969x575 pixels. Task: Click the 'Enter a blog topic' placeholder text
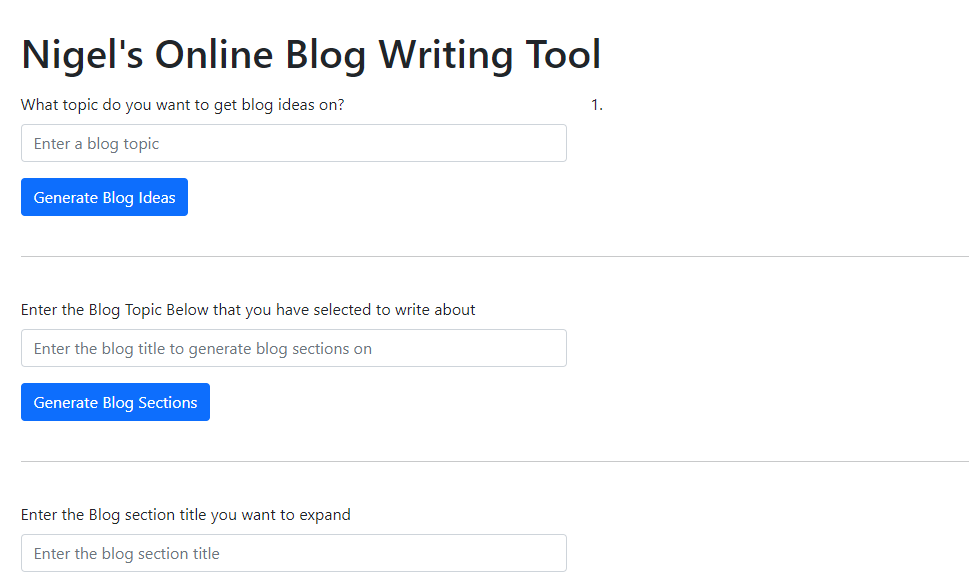pos(96,143)
